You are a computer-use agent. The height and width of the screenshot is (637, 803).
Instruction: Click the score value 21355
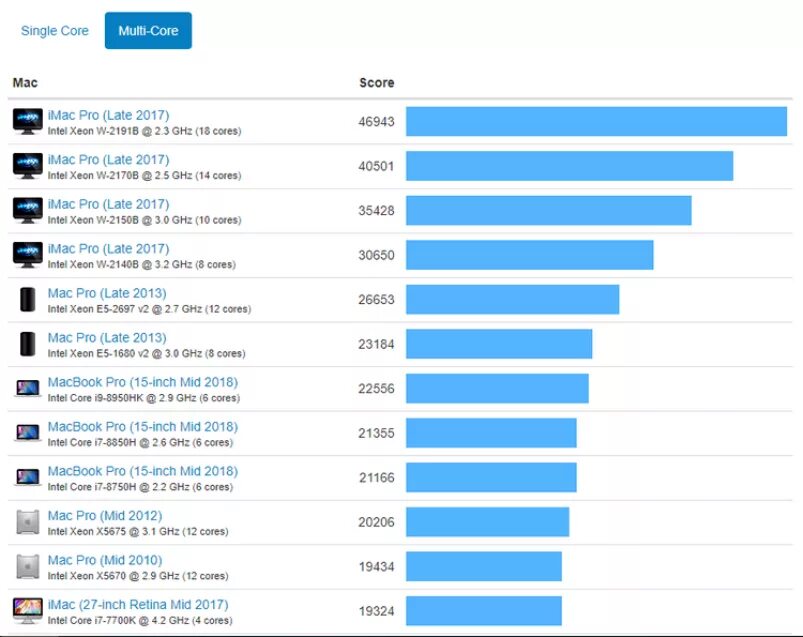coord(376,434)
